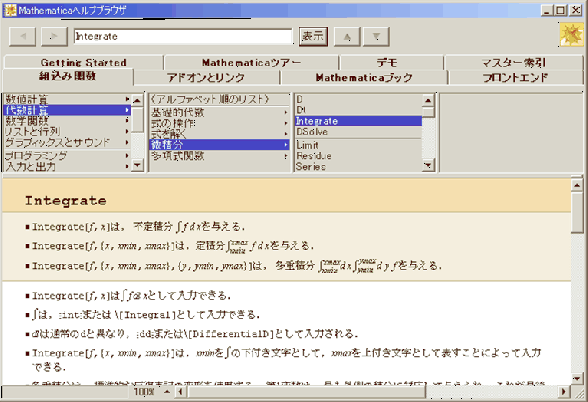Click the up arrow of the first category list
Image resolution: width=588 pixels, height=402 pixels.
coord(137,100)
